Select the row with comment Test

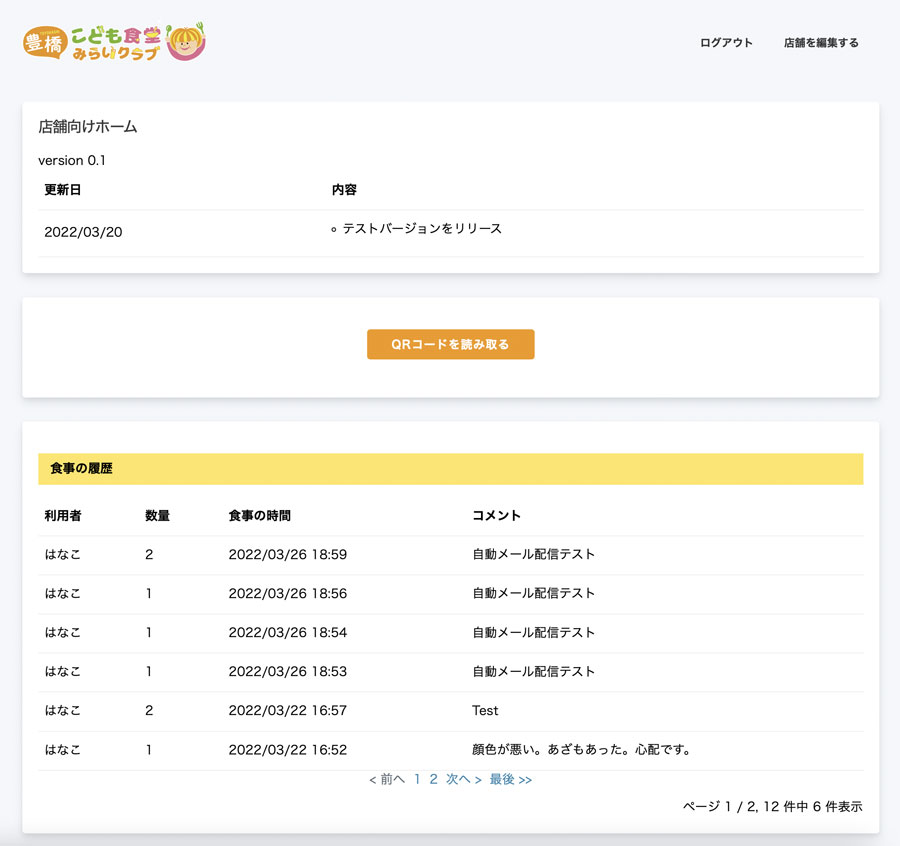click(x=485, y=710)
